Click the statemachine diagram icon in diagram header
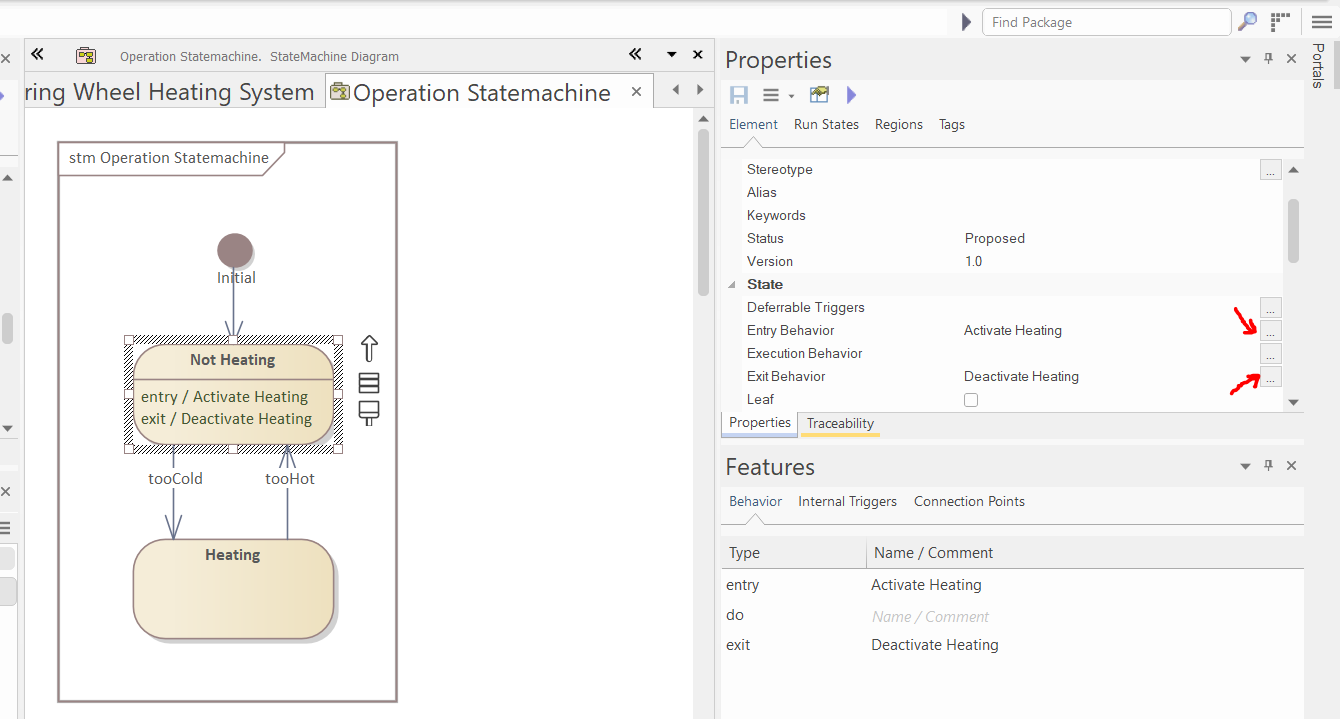Screen dimensions: 1340x719 86,56
